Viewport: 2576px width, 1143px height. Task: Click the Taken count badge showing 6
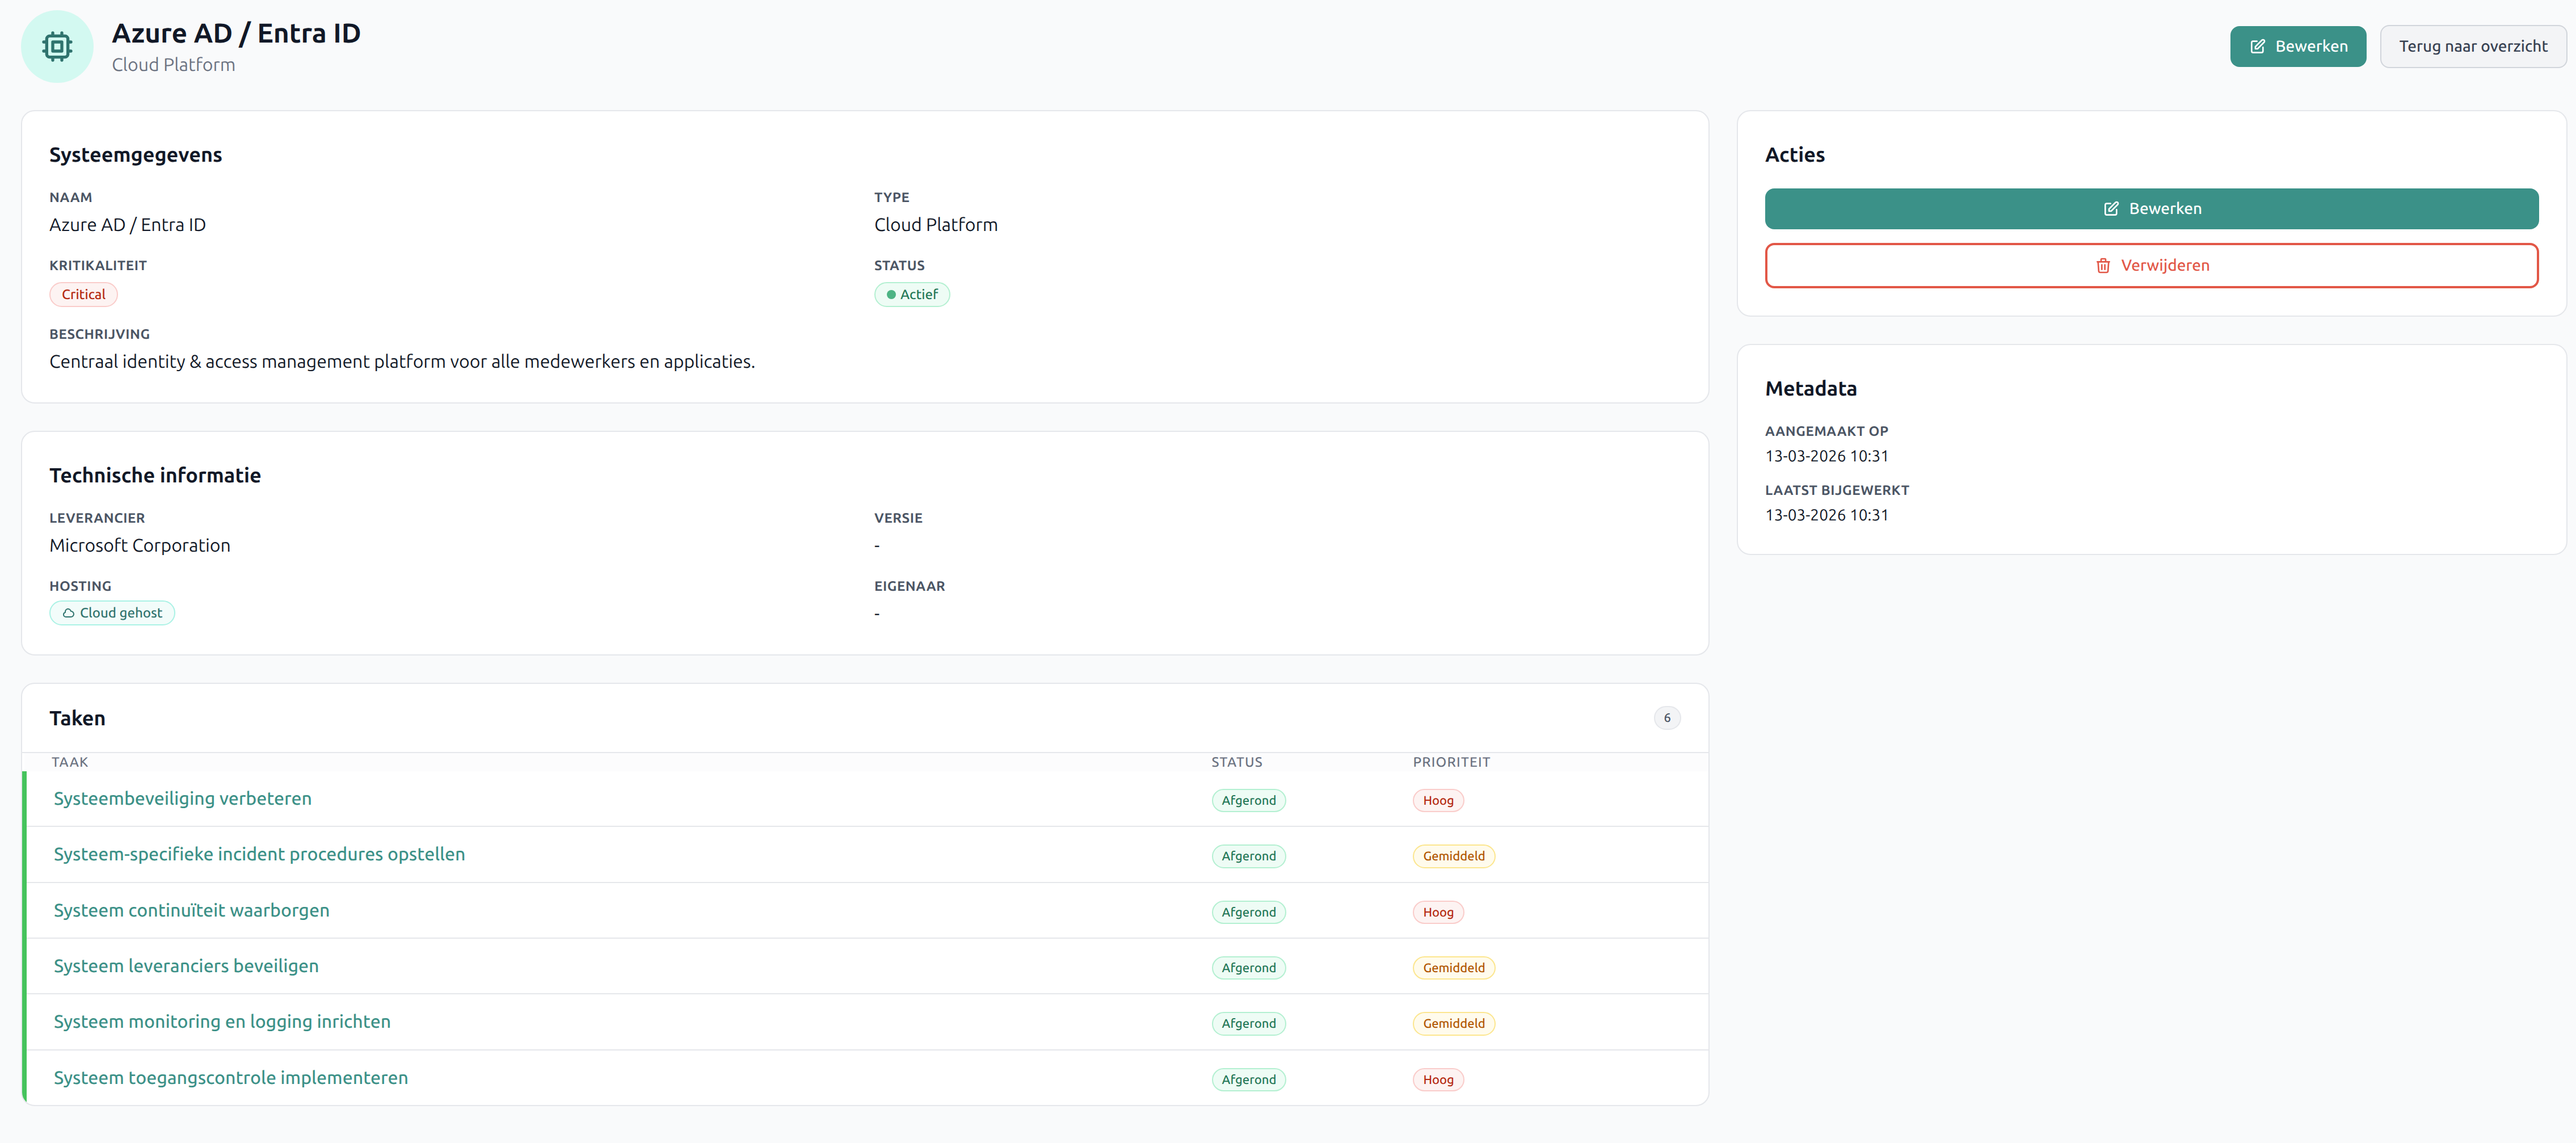tap(1666, 718)
